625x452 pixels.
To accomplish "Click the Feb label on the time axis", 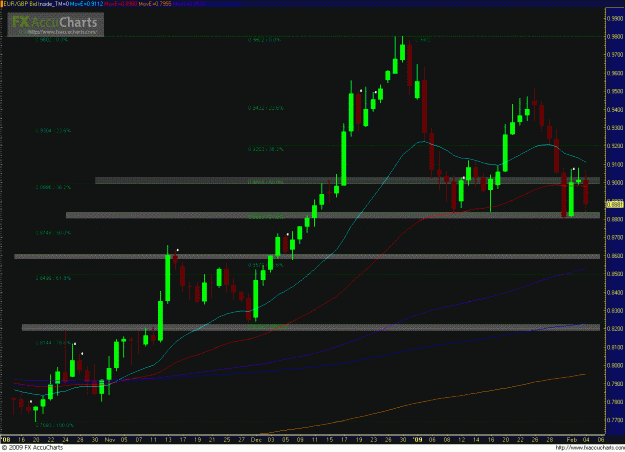I will 572,440.
